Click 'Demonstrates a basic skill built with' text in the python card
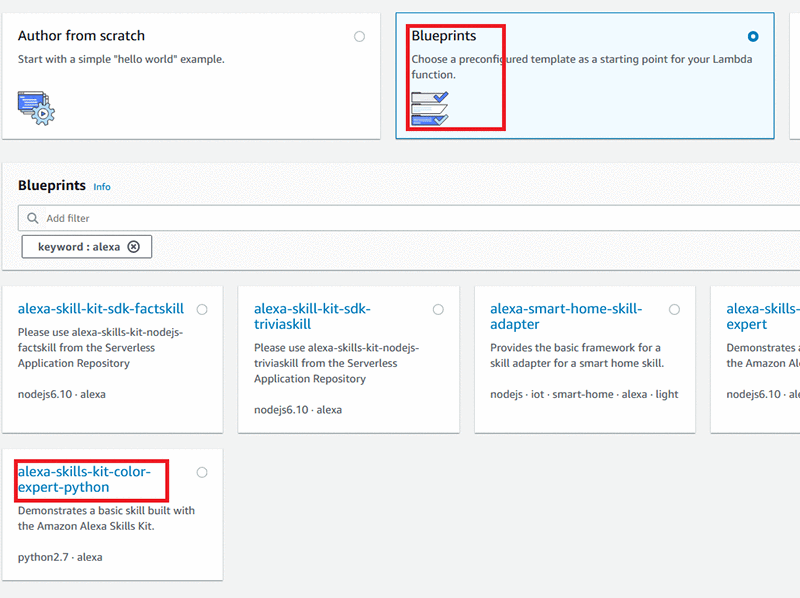 tap(106, 518)
